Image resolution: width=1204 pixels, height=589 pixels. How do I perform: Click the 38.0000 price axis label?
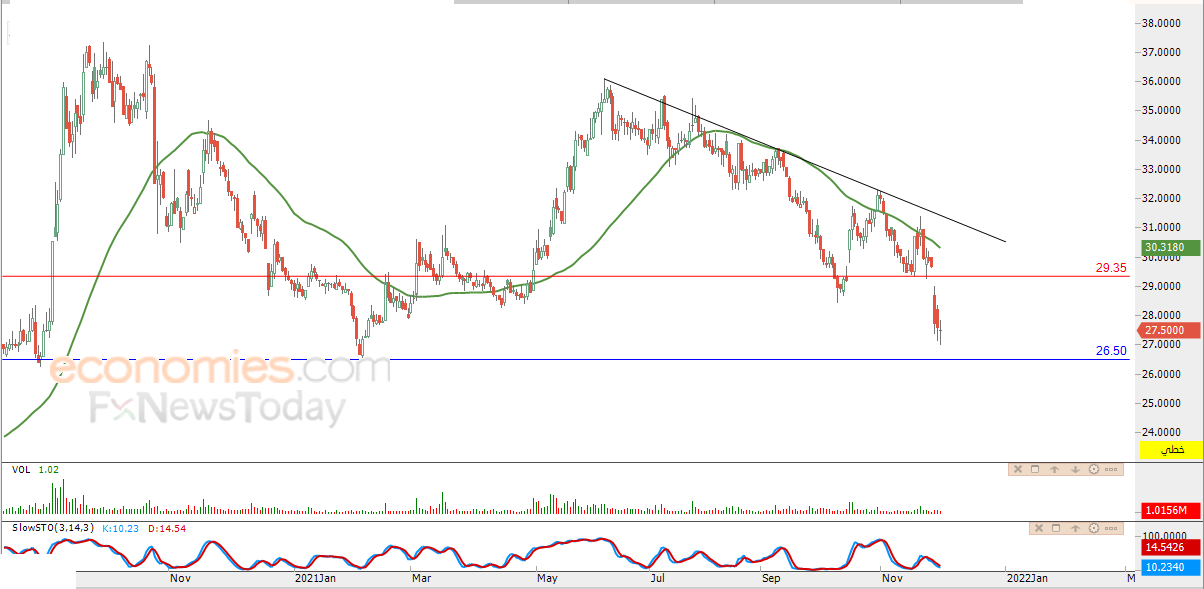coord(1164,22)
